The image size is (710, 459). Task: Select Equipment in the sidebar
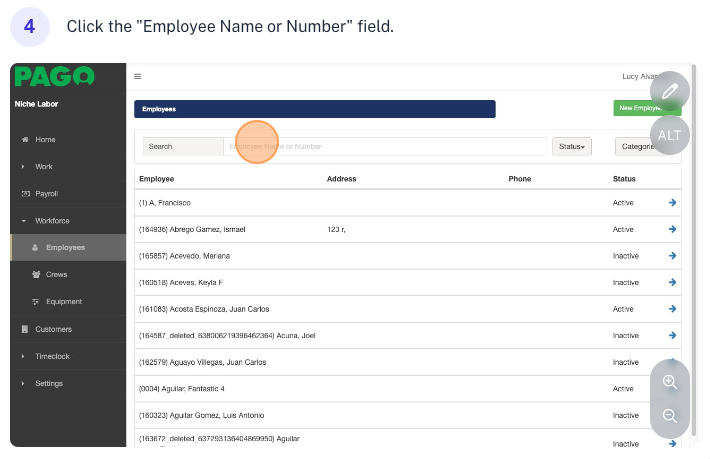[x=63, y=301]
